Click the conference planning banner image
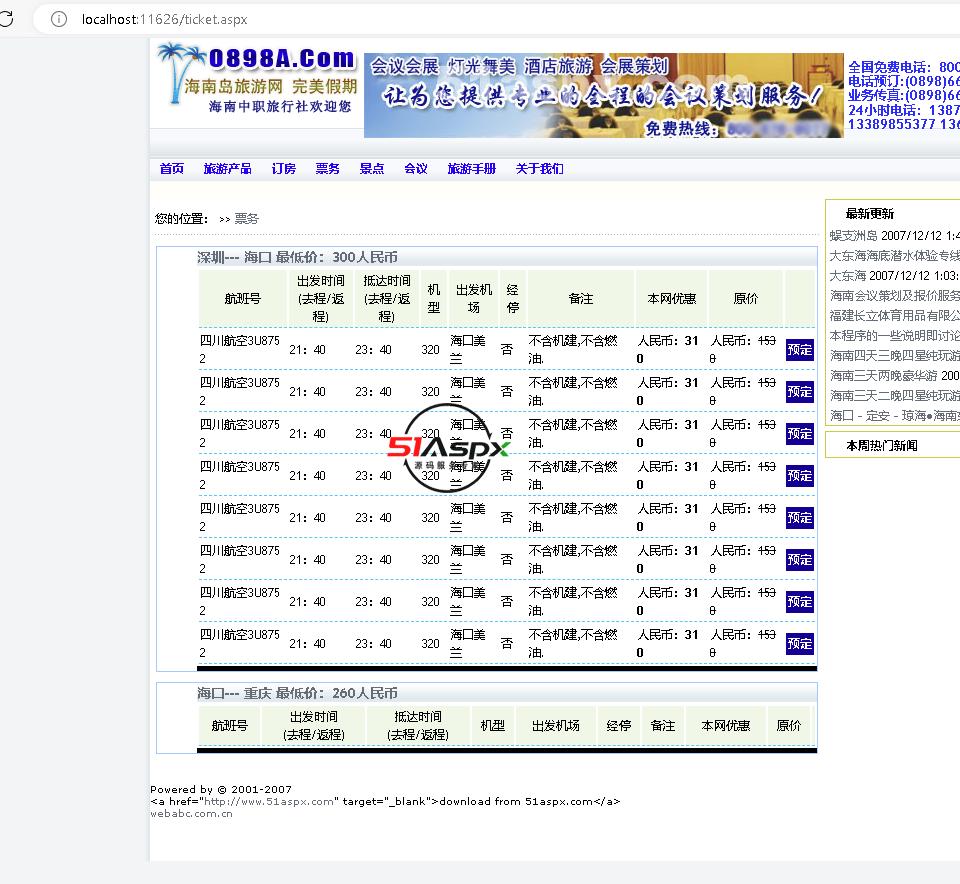960x884 pixels. pos(603,95)
